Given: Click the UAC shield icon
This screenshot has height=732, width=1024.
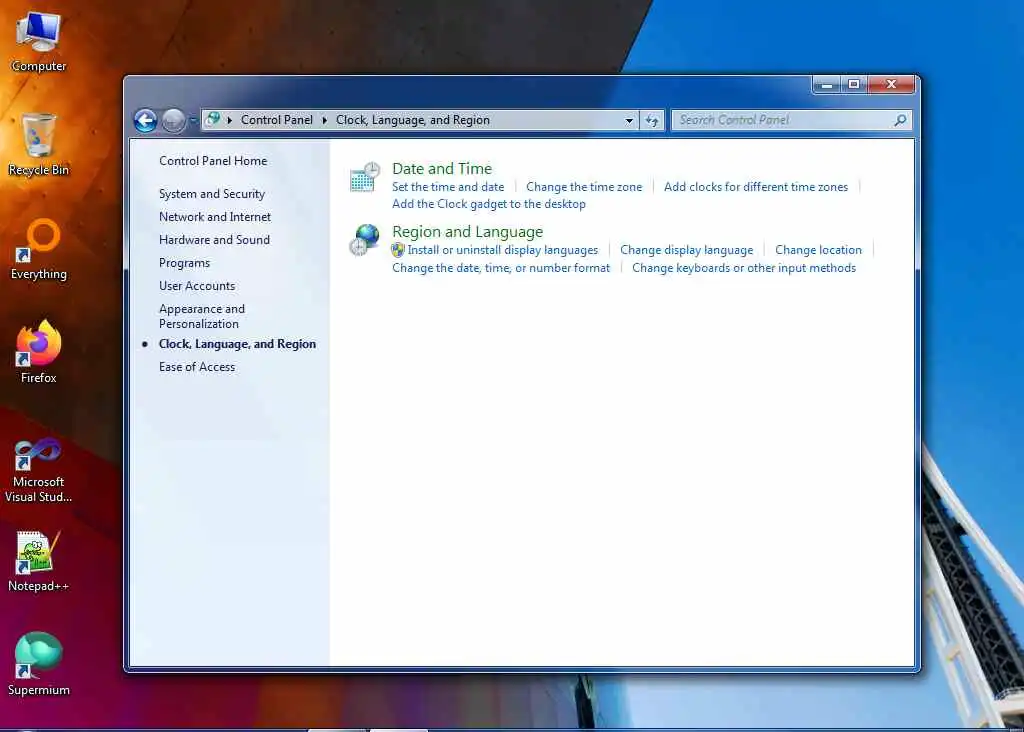Looking at the screenshot, I should pyautogui.click(x=398, y=250).
